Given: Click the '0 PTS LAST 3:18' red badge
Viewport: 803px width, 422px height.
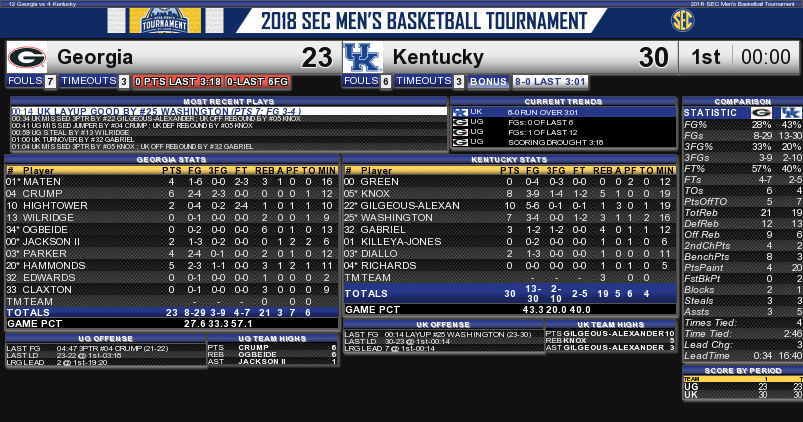Looking at the screenshot, I should click(177, 81).
